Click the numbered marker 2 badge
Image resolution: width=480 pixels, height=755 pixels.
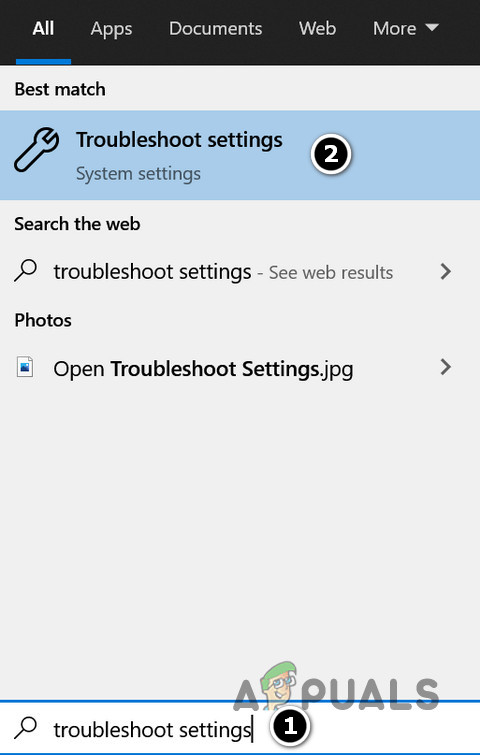331,155
